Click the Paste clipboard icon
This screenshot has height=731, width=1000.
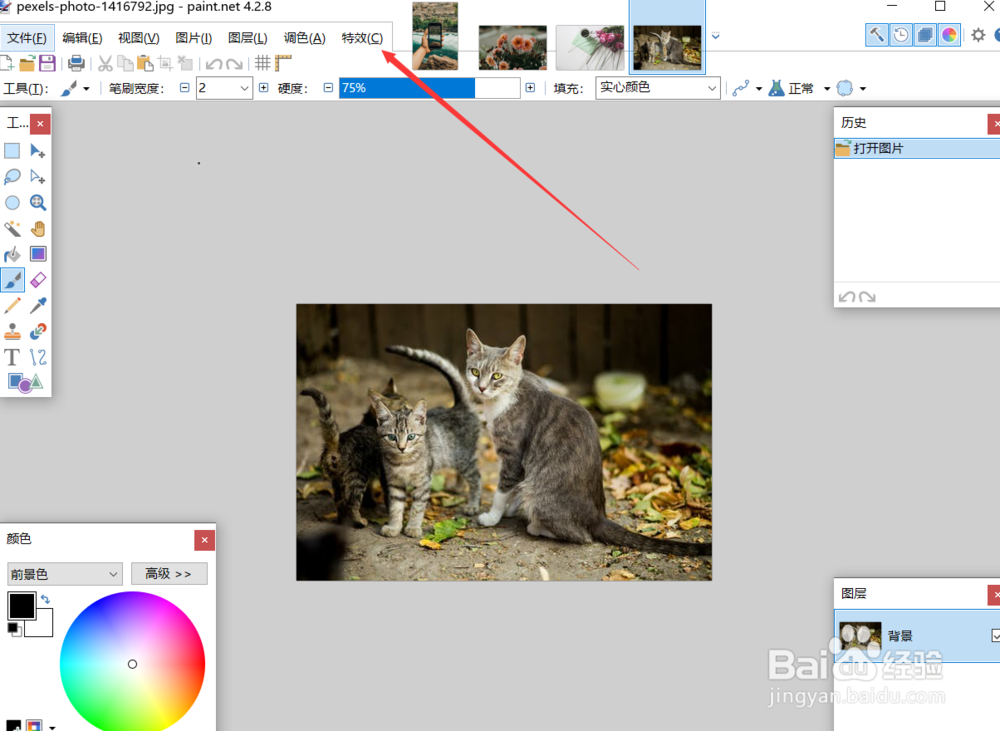pyautogui.click(x=145, y=63)
